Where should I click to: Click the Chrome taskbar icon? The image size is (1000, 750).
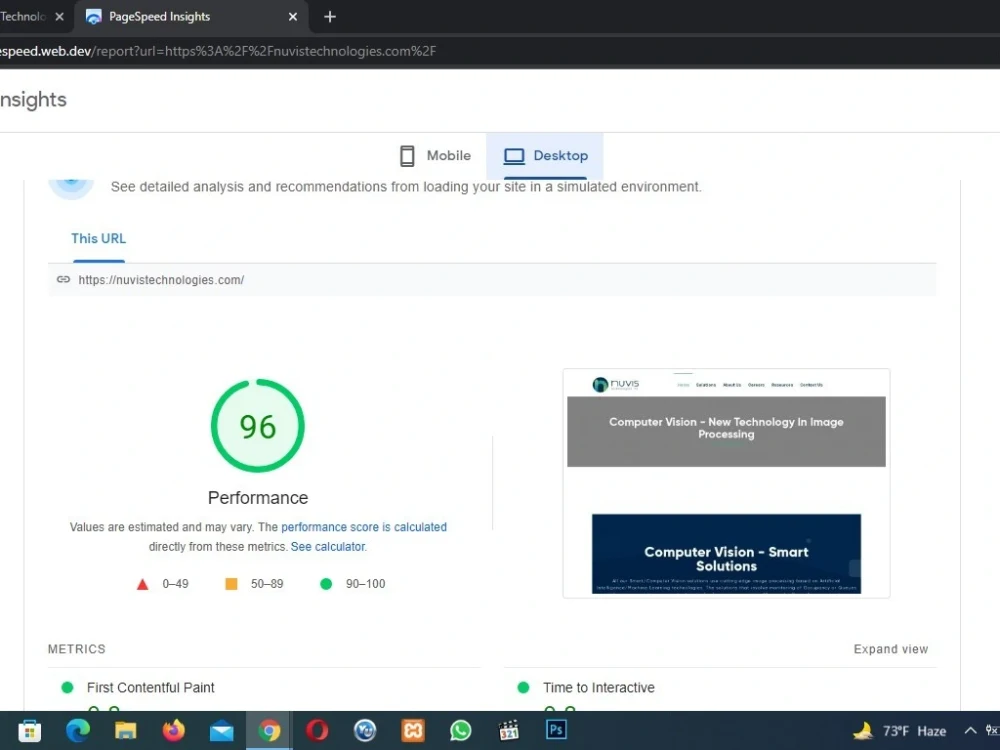point(269,731)
